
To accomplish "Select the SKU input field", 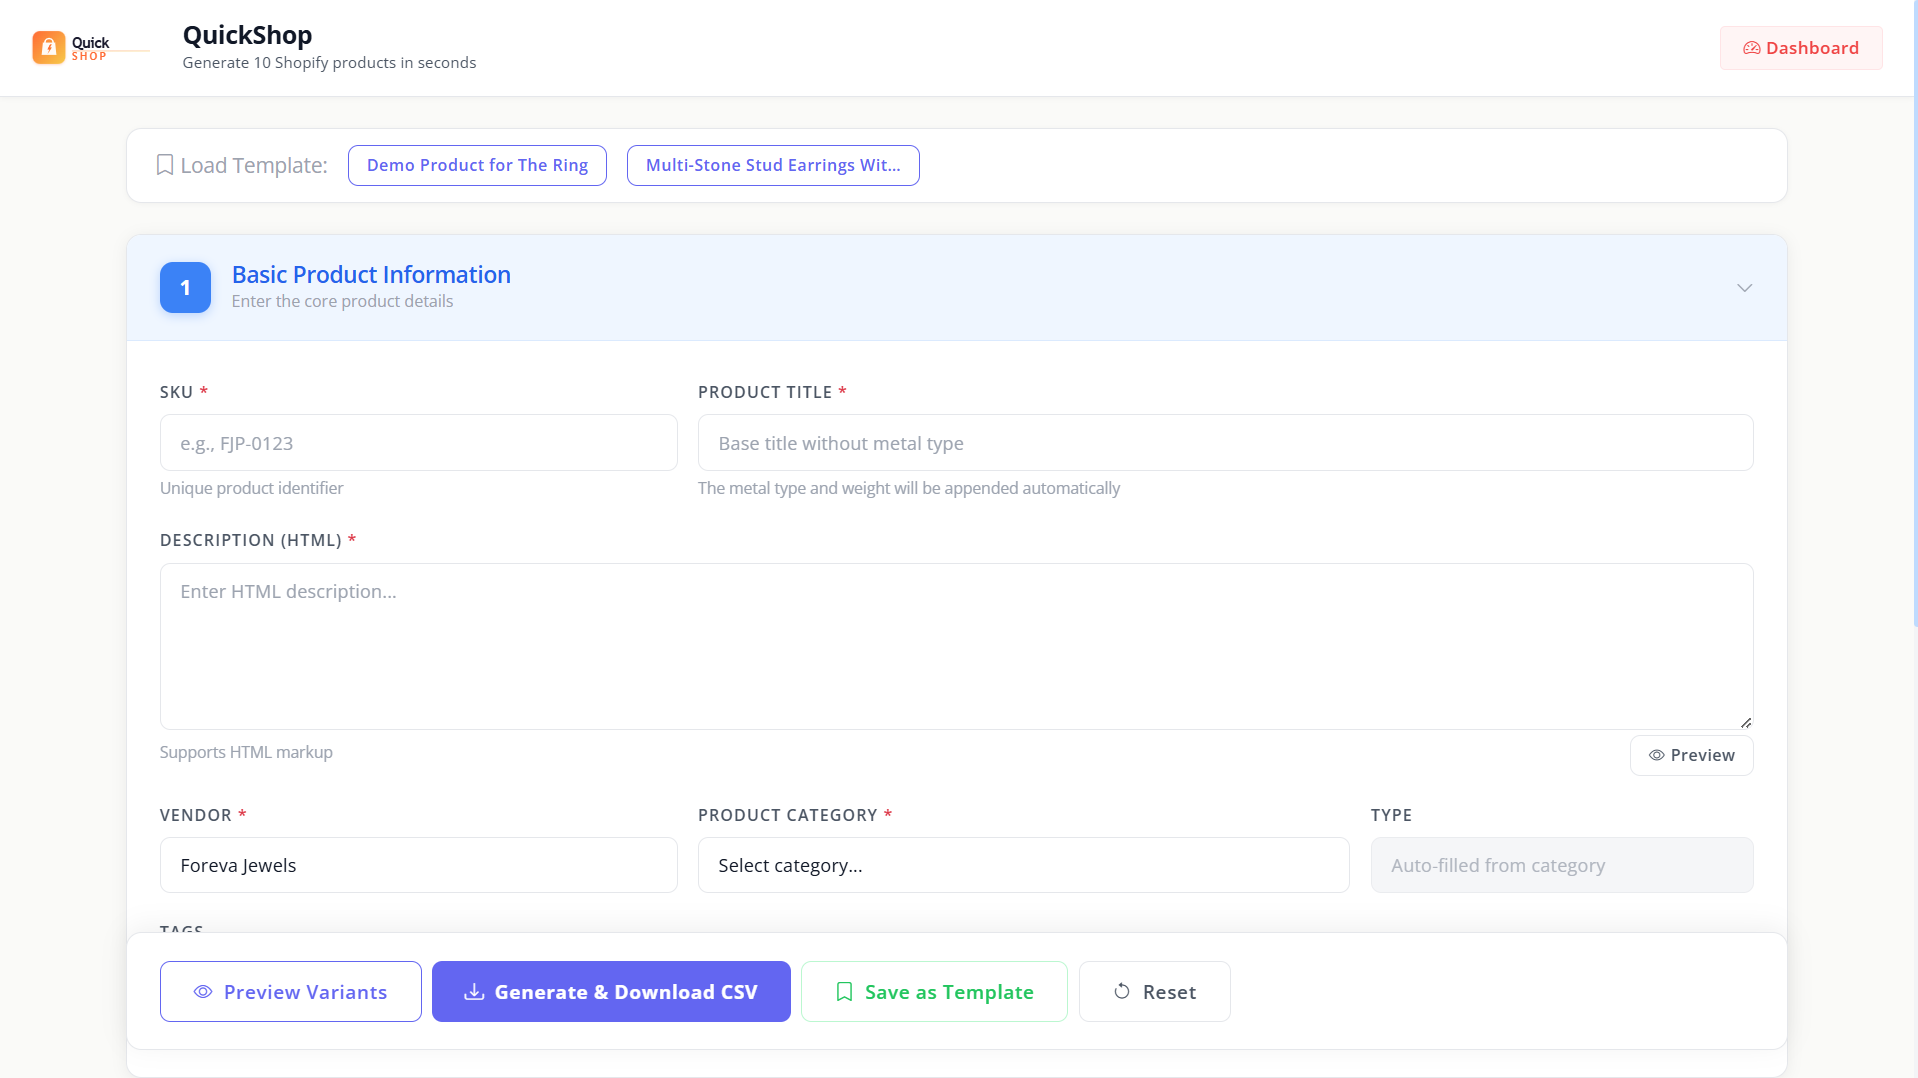I will click(x=418, y=442).
